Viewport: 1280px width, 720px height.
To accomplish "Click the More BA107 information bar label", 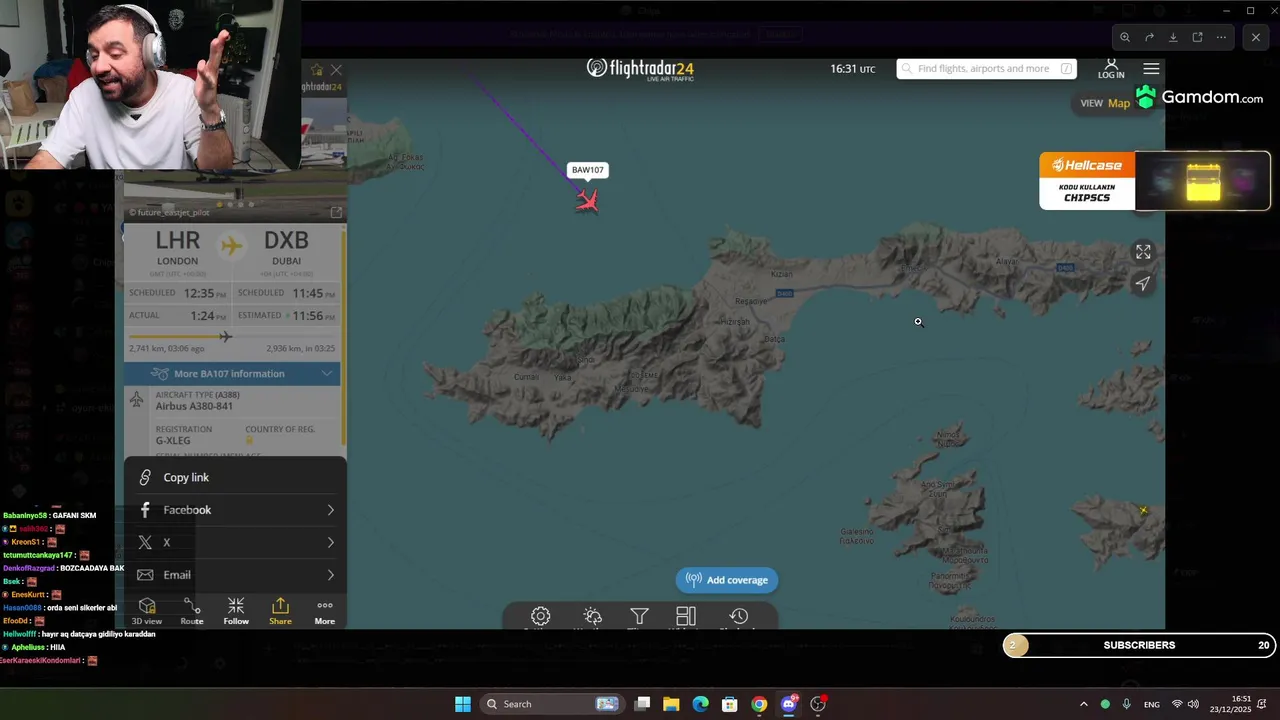I will (x=229, y=374).
